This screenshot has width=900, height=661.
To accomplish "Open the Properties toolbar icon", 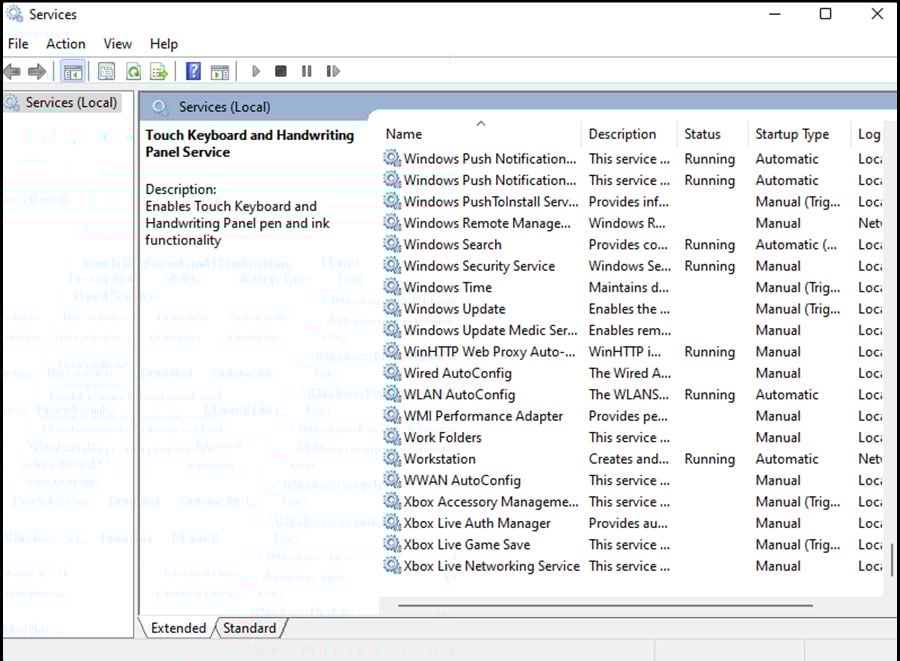I will (106, 72).
